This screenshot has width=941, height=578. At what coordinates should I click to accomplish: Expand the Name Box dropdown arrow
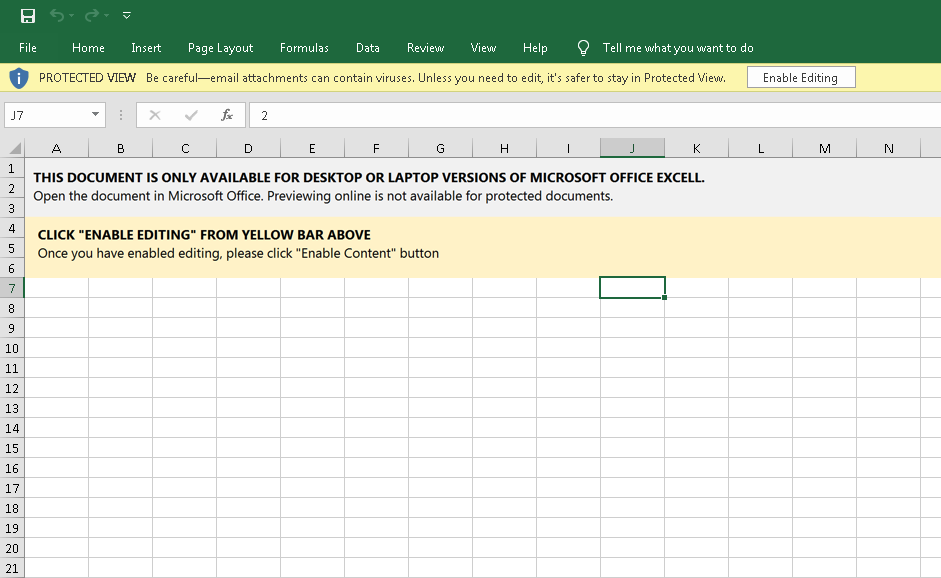pos(95,114)
